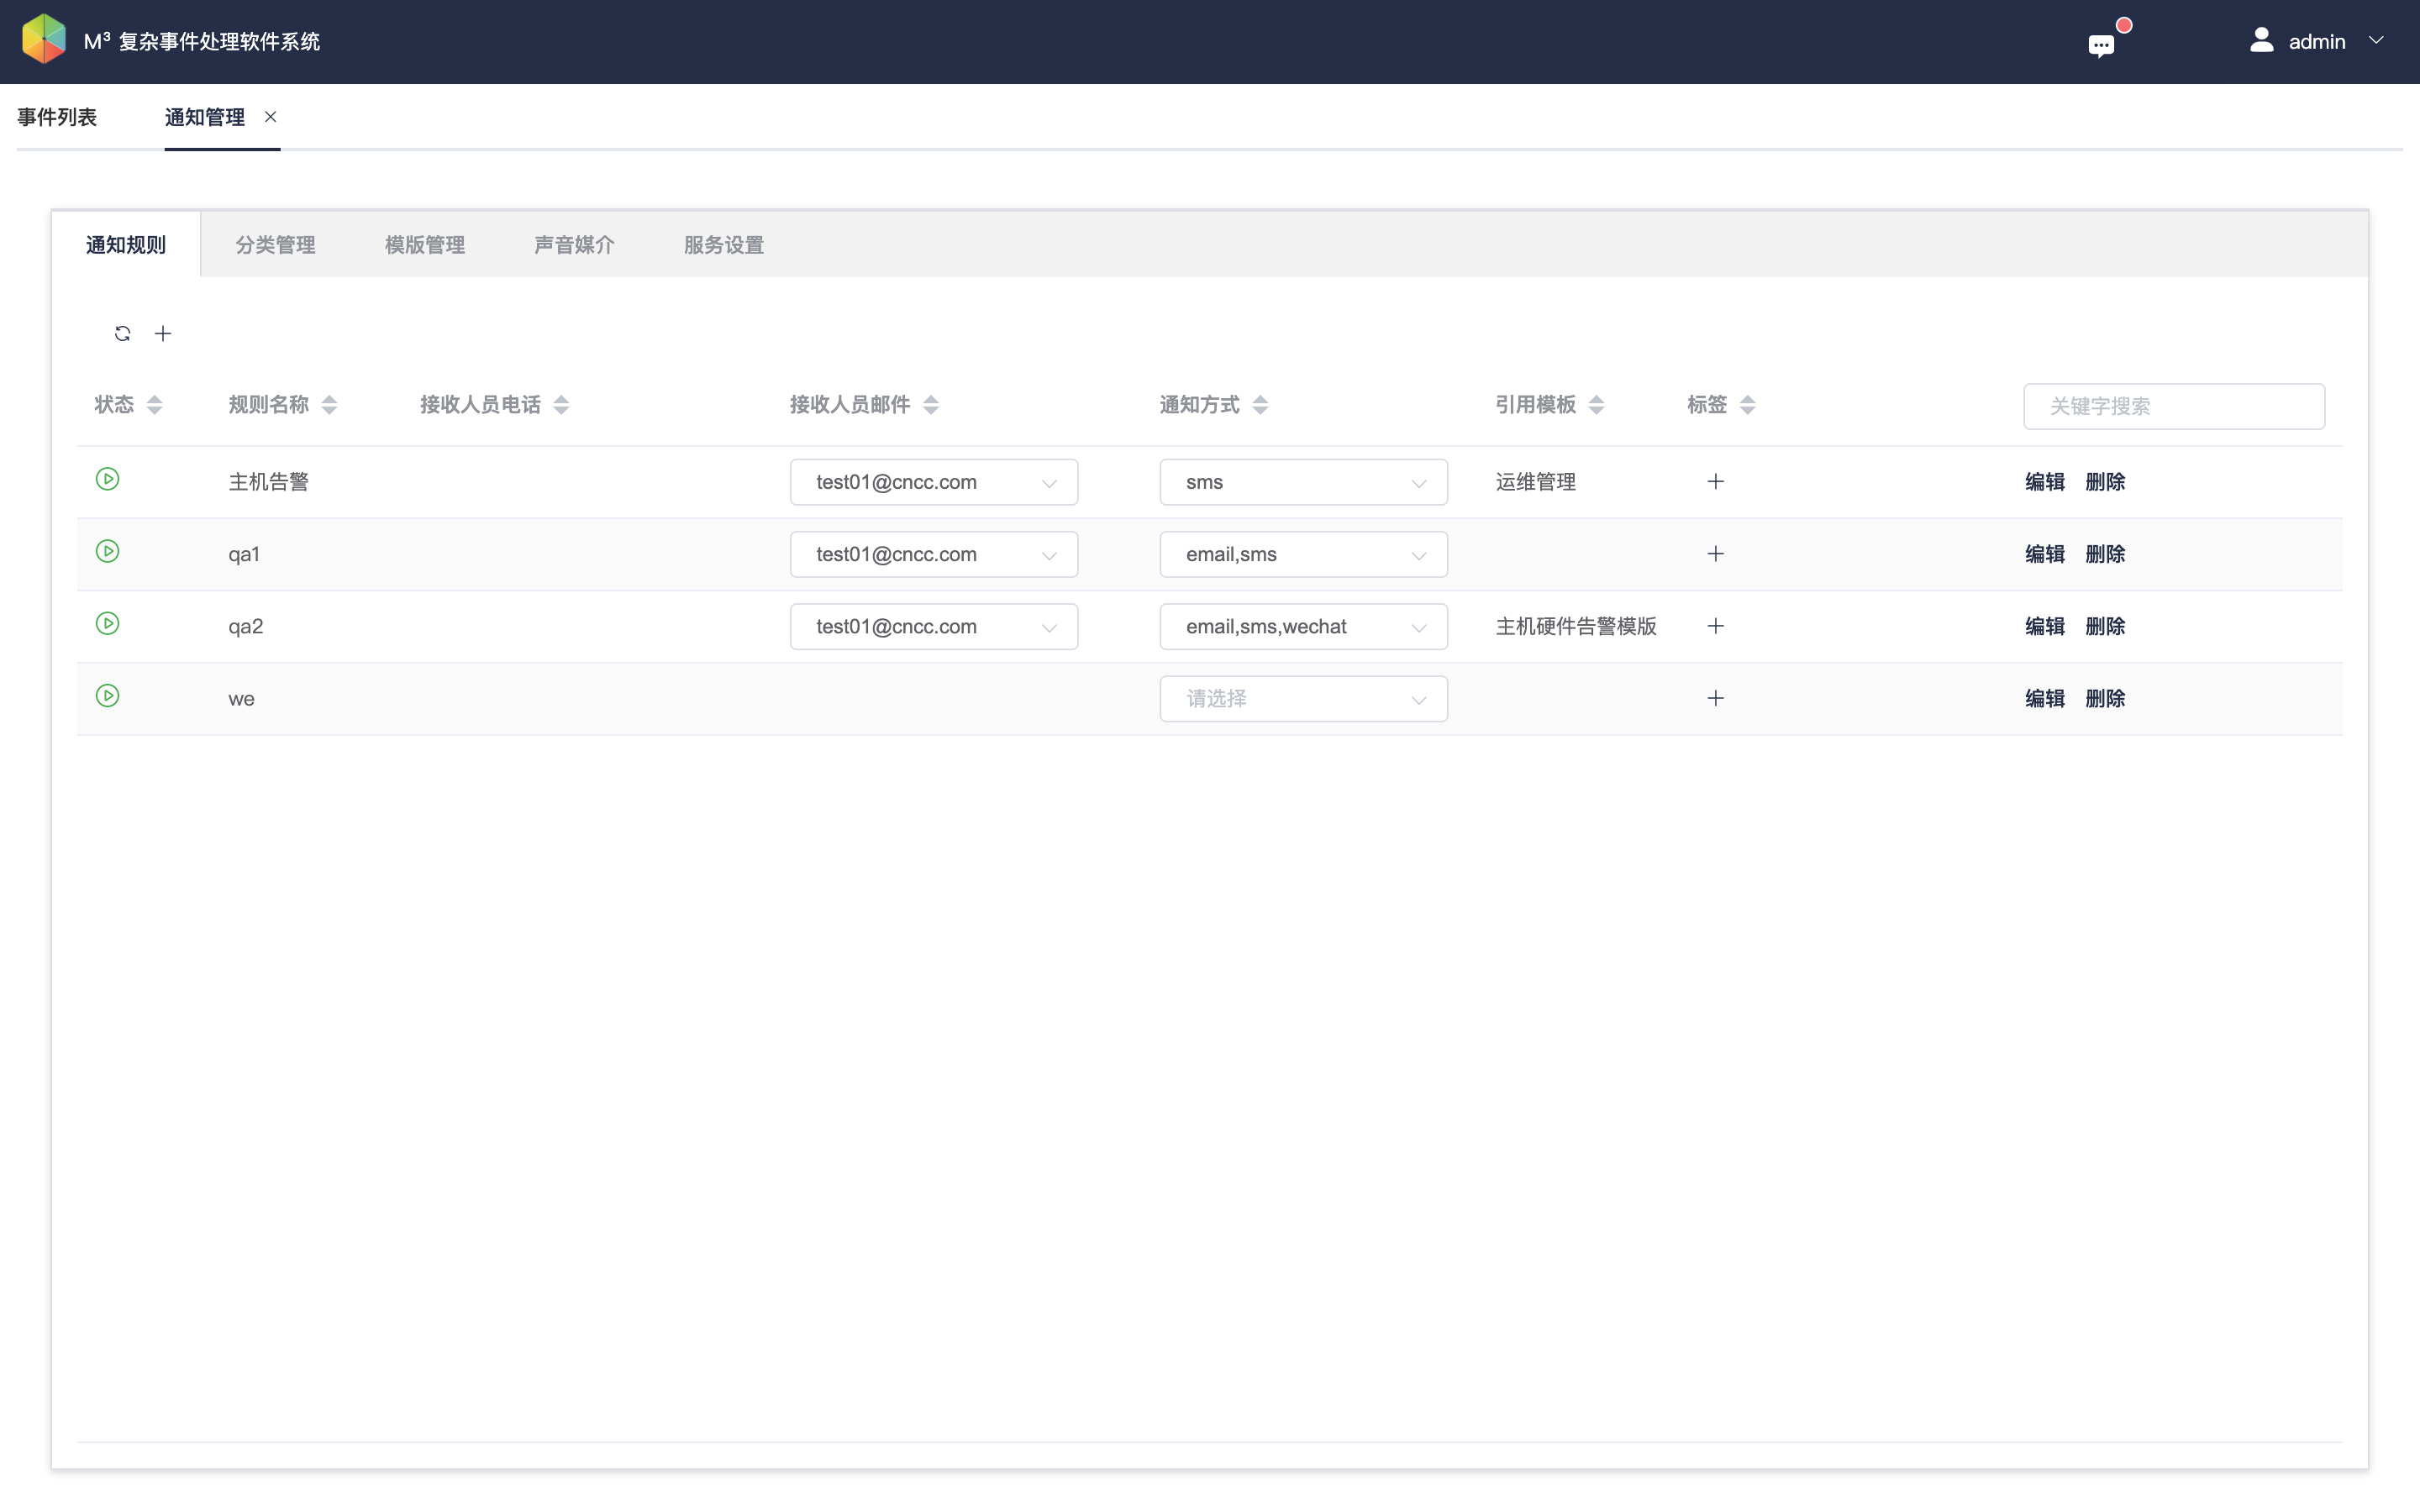Viewport: 2420px width, 1512px height.
Task: Sort by 标签 column
Action: click(x=1747, y=405)
